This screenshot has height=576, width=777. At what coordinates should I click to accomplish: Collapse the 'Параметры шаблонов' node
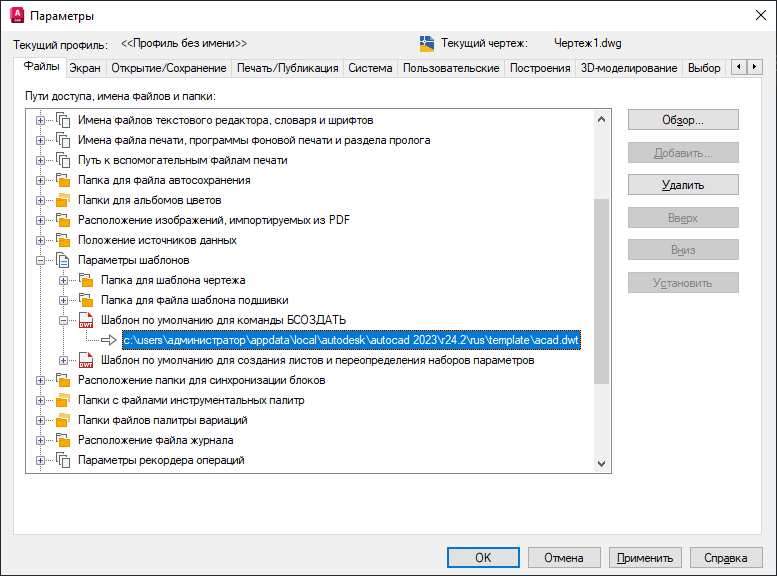click(x=41, y=260)
